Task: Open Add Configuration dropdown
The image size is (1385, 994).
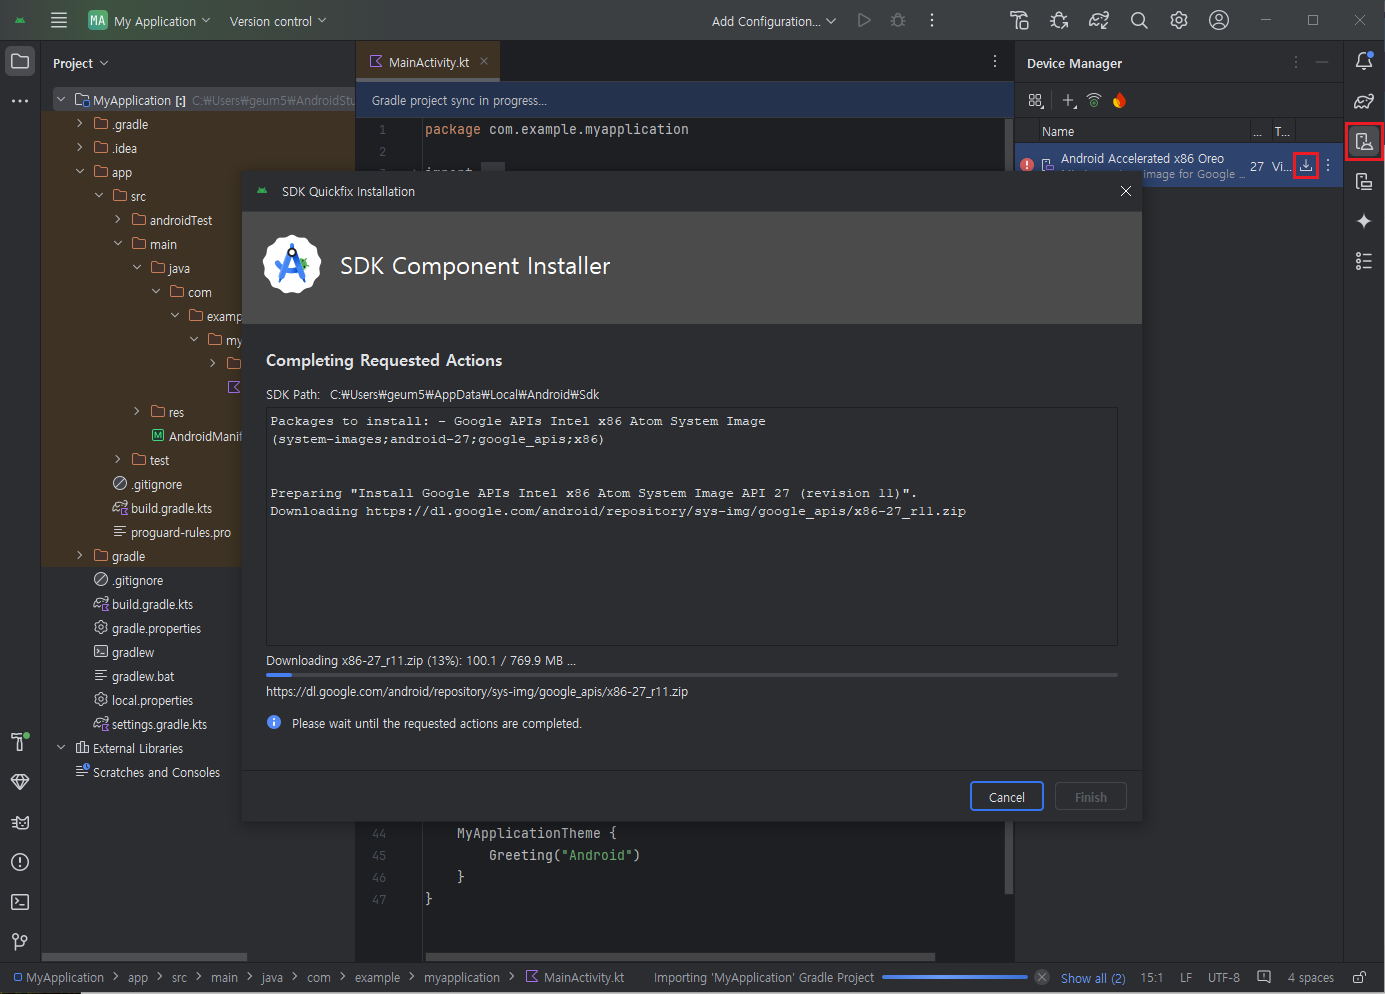Action: (773, 21)
